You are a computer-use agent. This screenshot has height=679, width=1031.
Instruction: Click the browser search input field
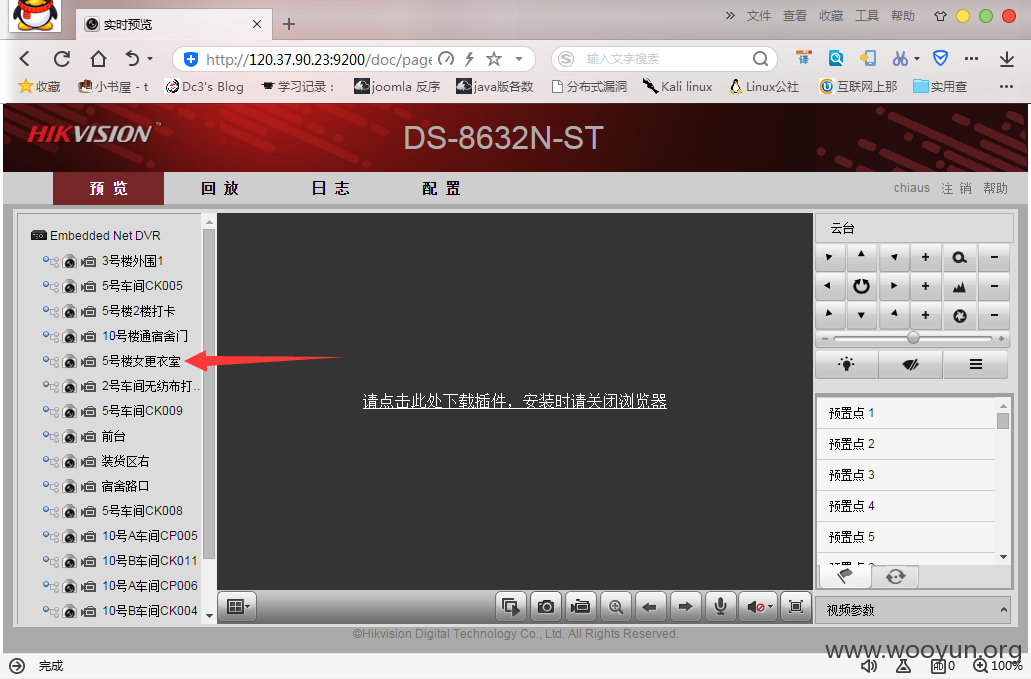tap(664, 59)
